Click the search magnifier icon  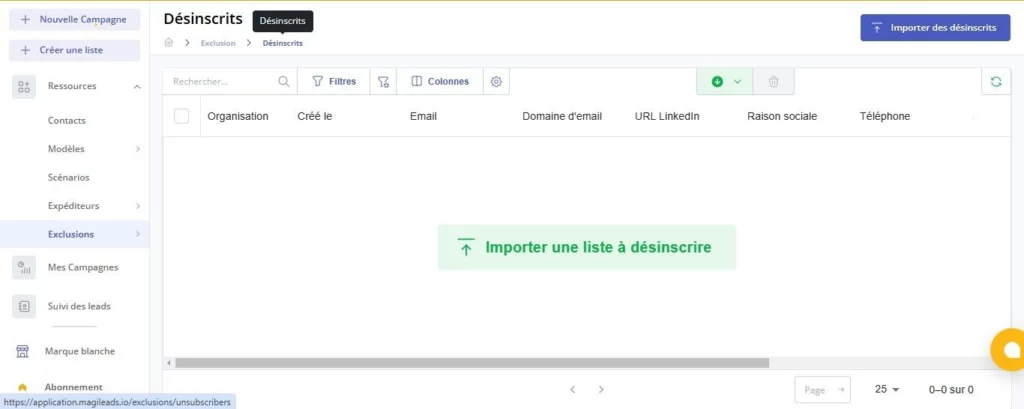tap(284, 82)
